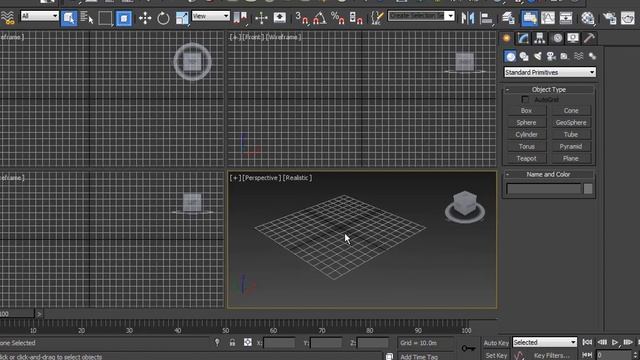The height and width of the screenshot is (360, 640).
Task: Open the Selected key filter dropdown
Action: tap(544, 342)
